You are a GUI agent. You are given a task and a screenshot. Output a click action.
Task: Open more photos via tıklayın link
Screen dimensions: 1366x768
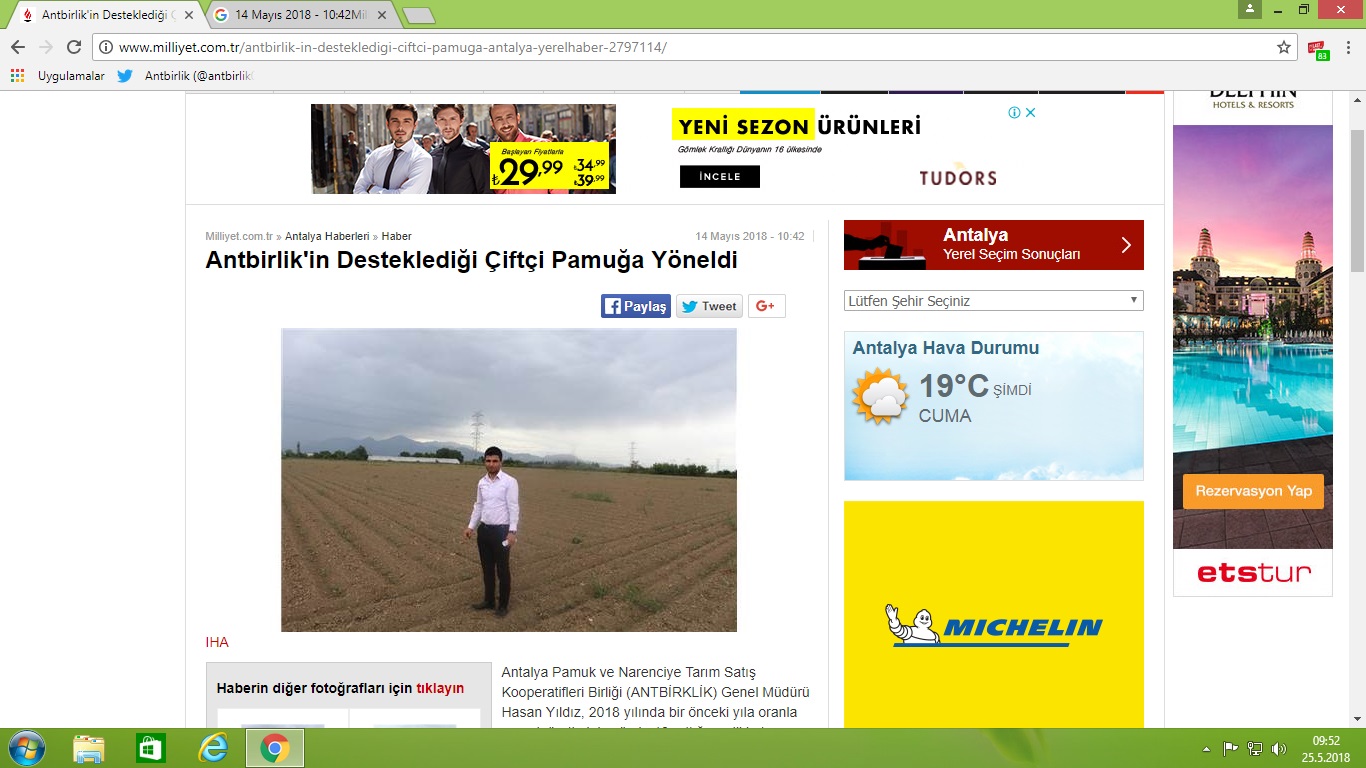click(x=440, y=688)
